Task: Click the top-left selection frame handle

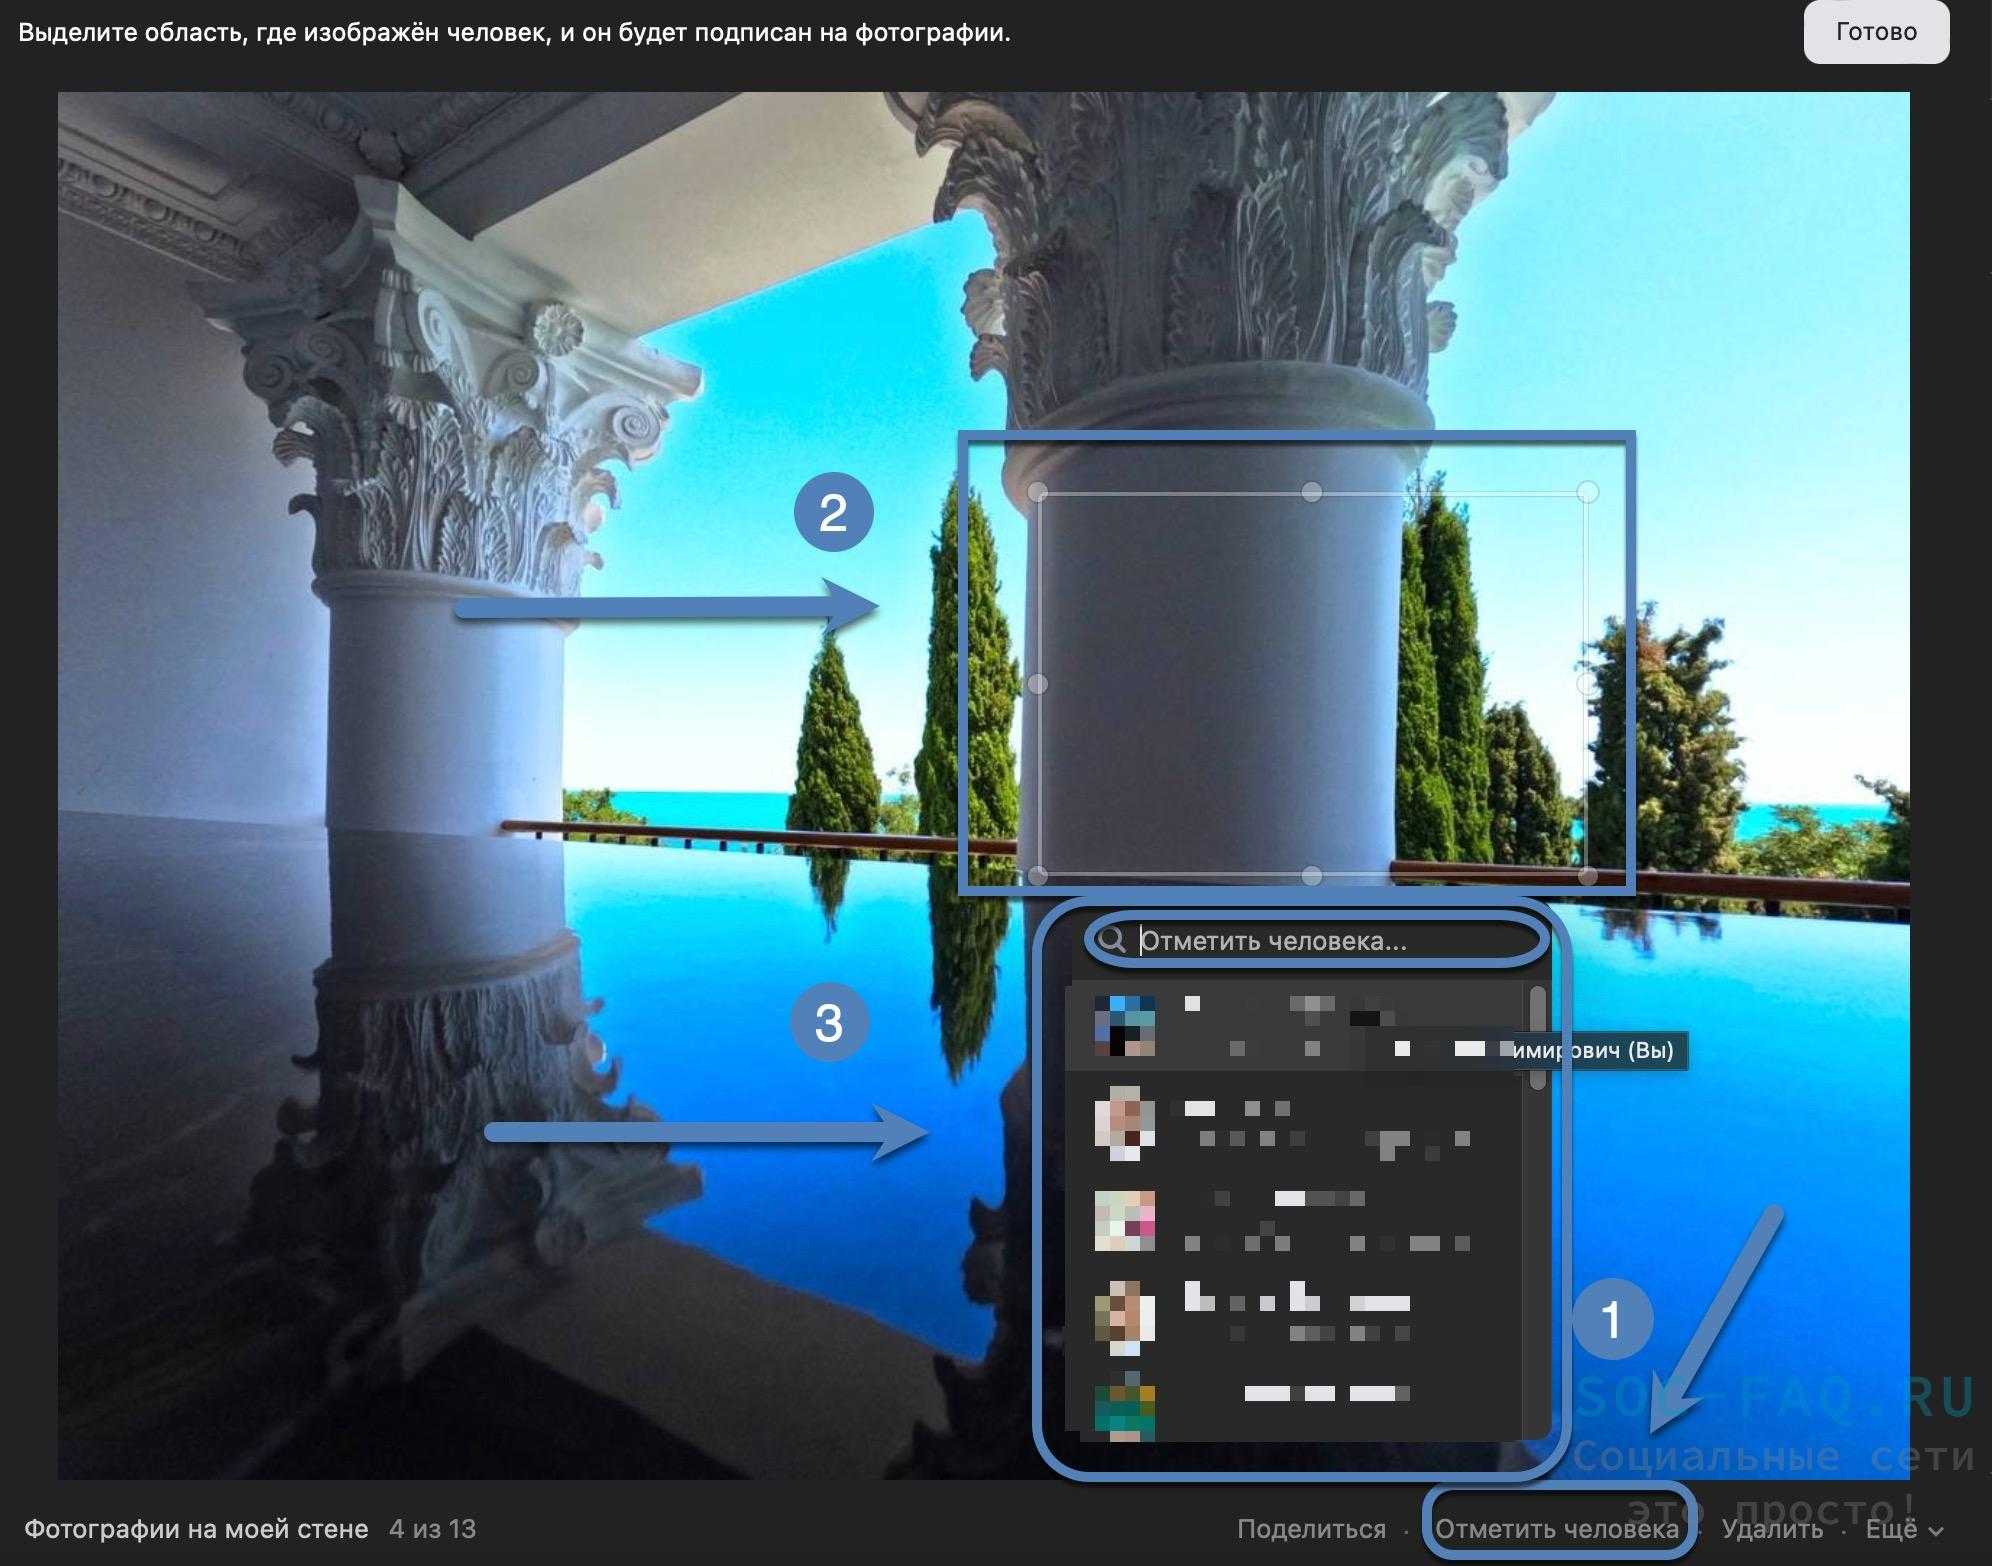Action: (1038, 492)
